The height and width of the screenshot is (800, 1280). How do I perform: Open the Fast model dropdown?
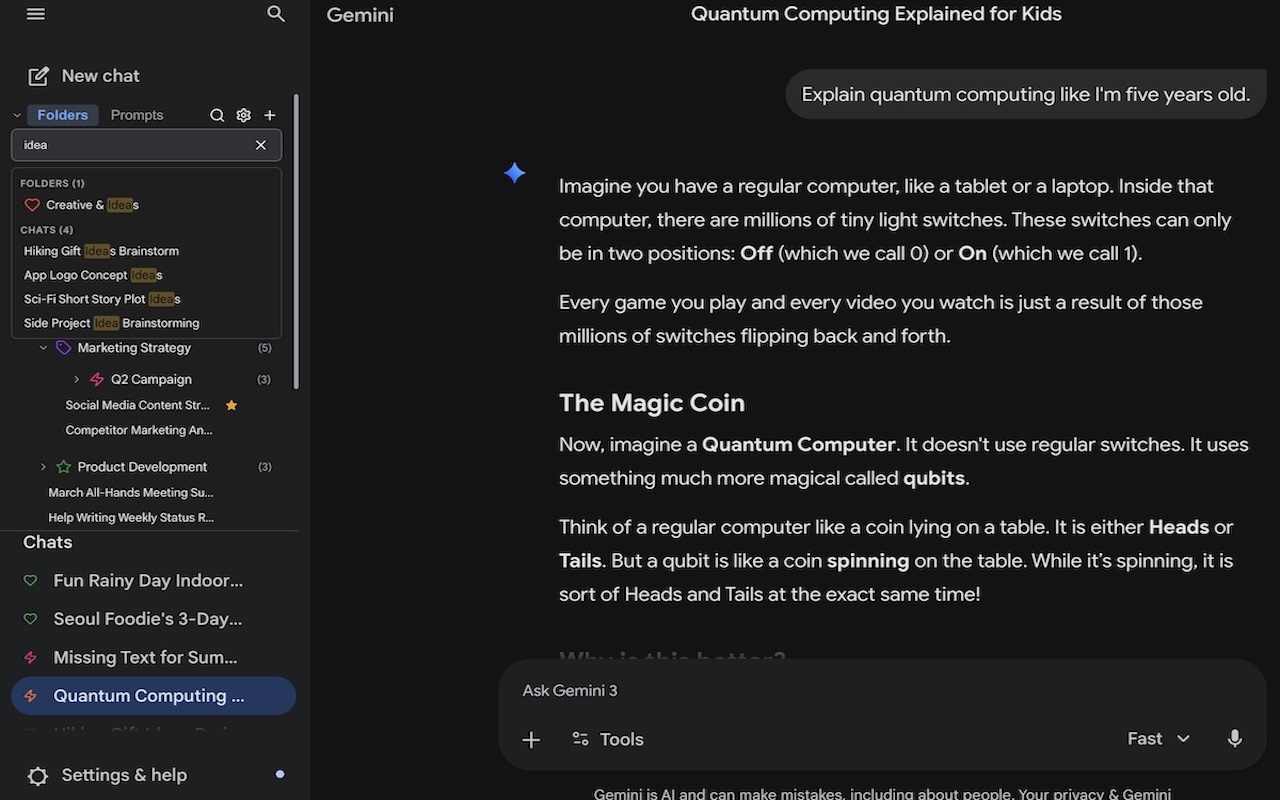point(1159,739)
